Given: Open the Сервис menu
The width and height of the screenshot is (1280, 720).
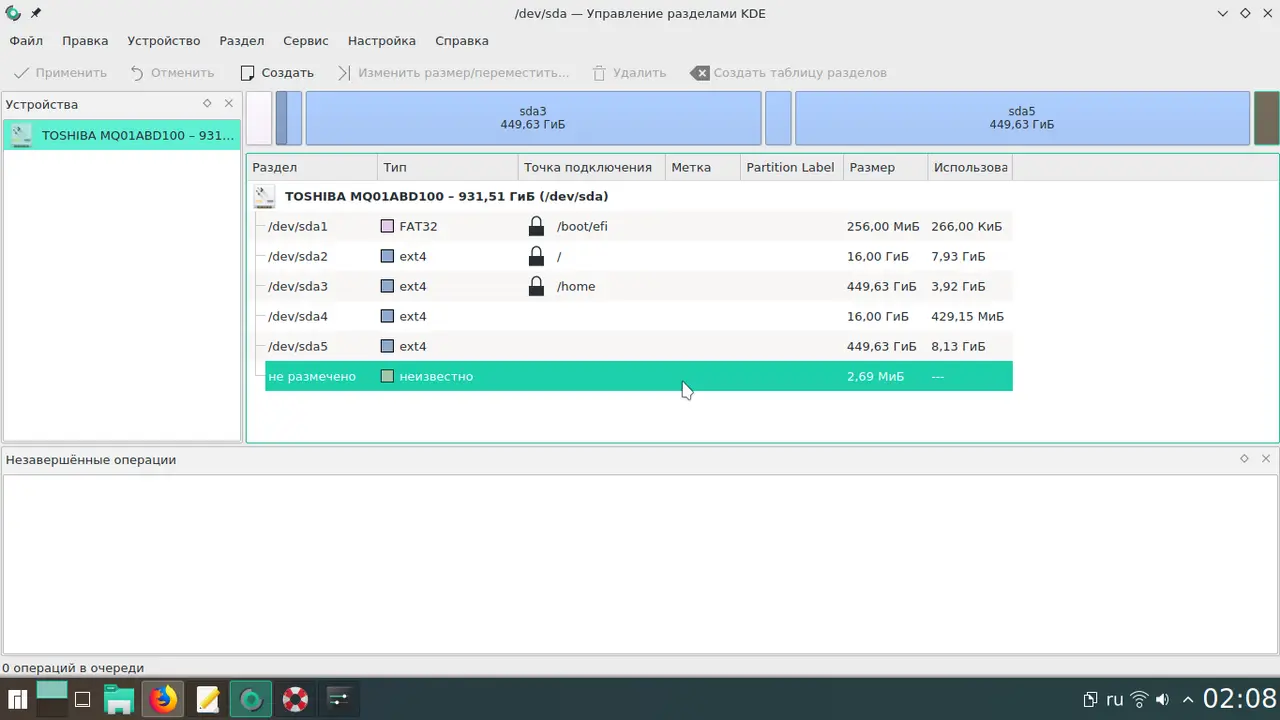Looking at the screenshot, I should 306,41.
